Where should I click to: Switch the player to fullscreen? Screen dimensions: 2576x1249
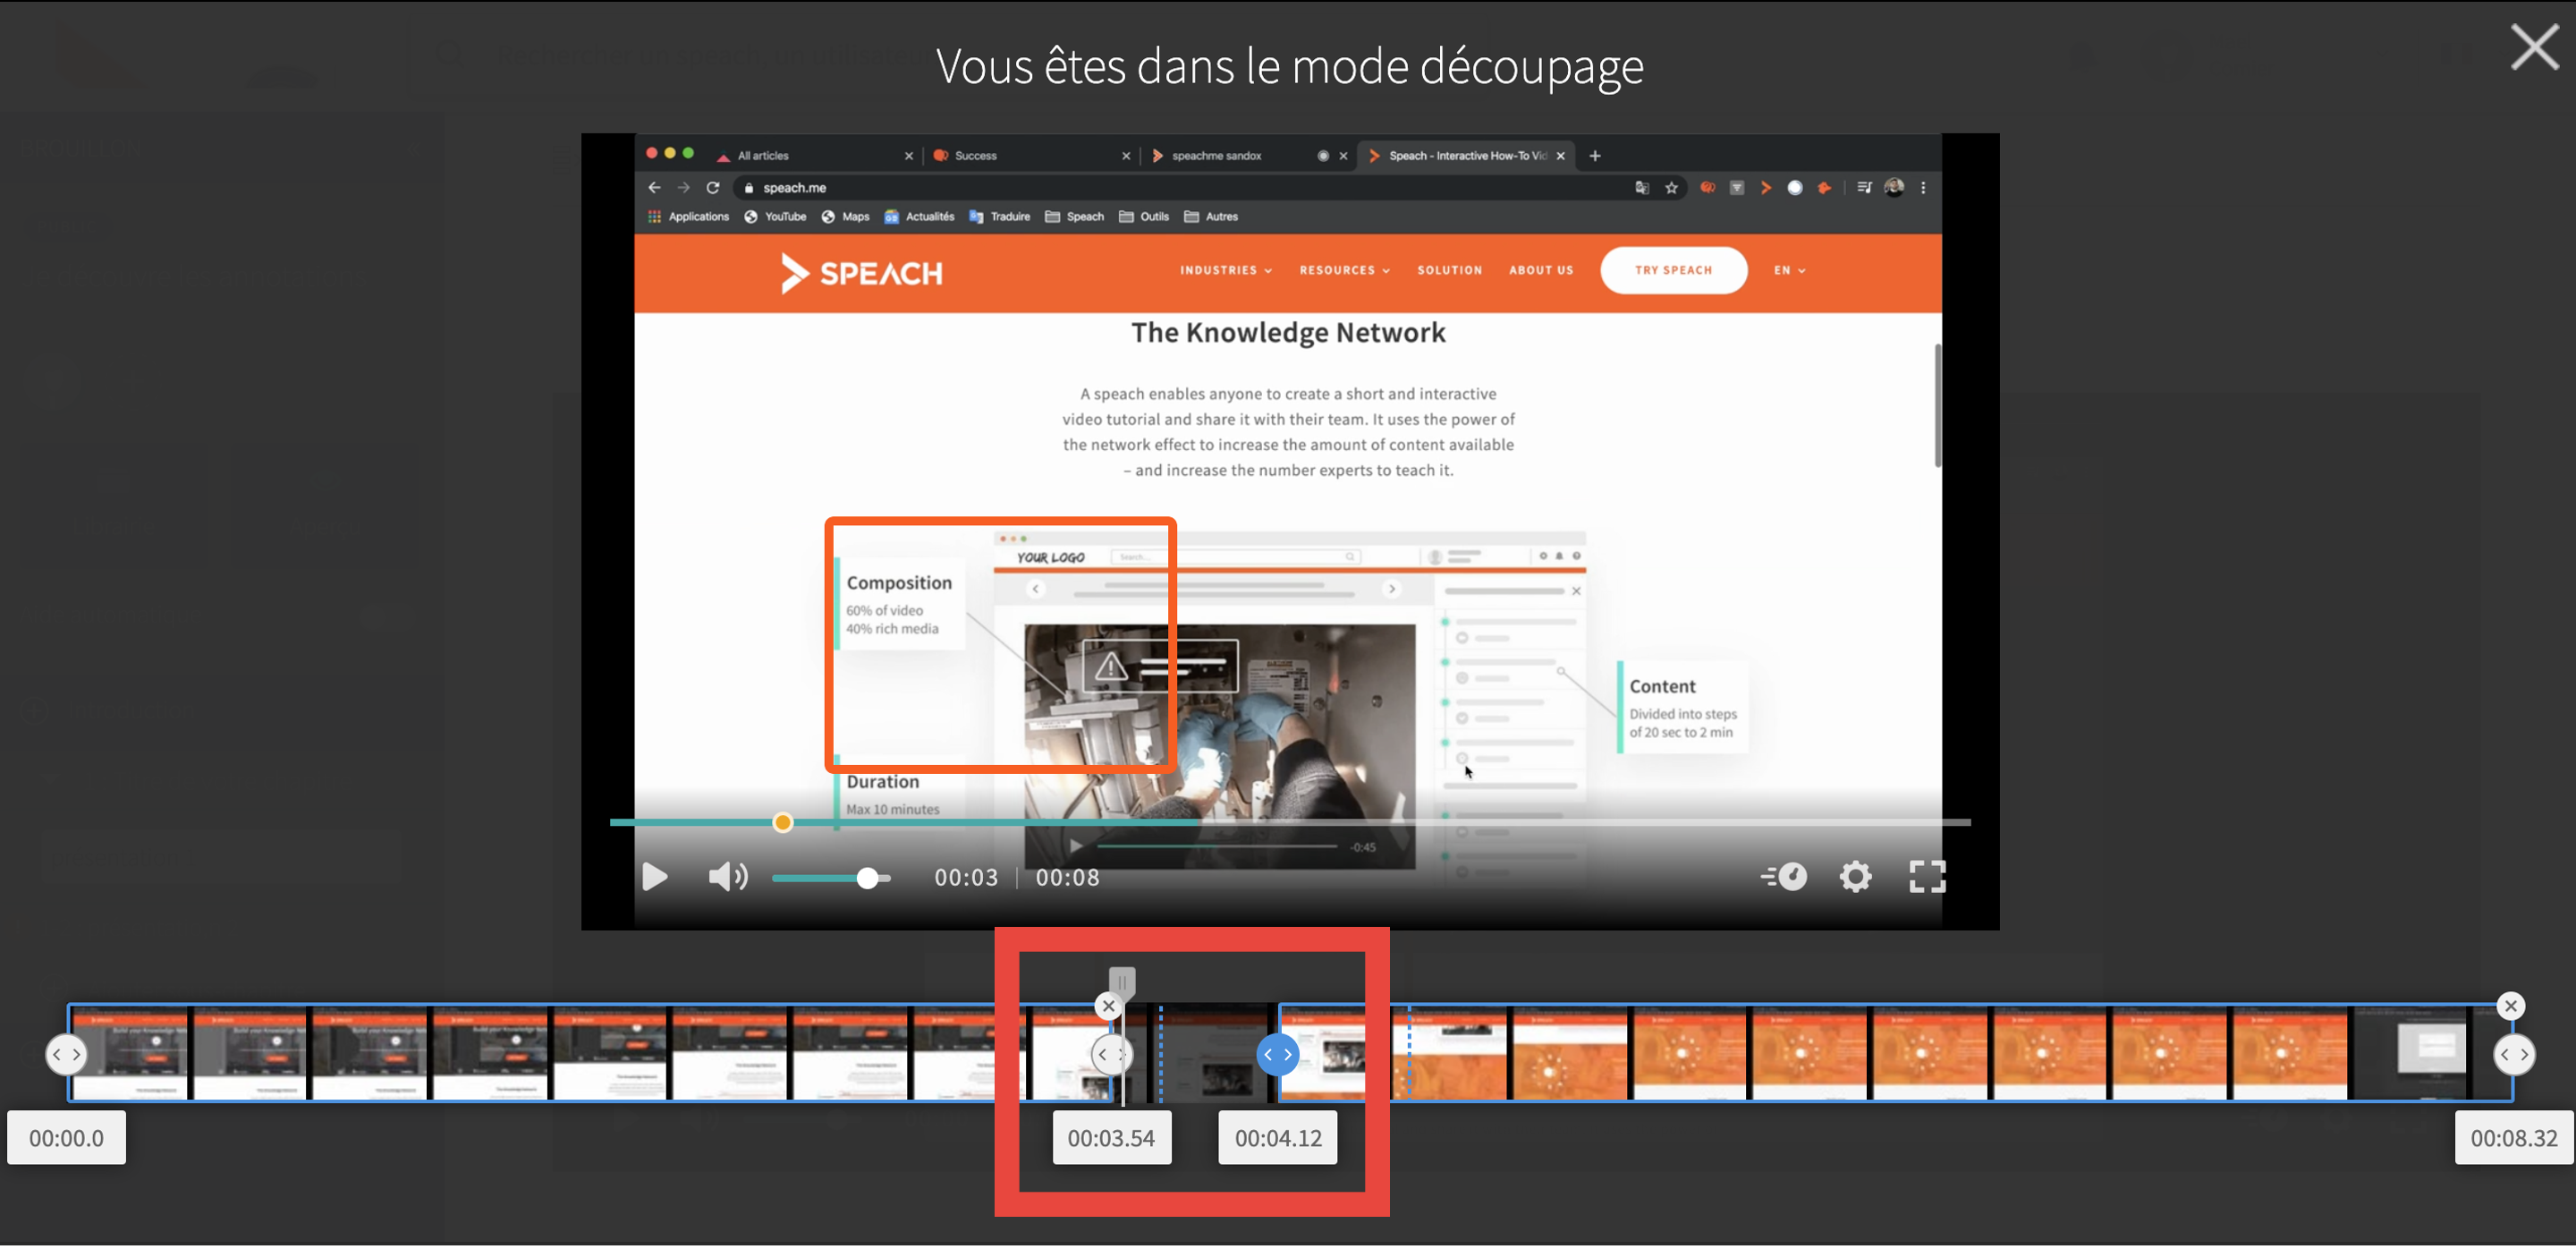point(1927,877)
